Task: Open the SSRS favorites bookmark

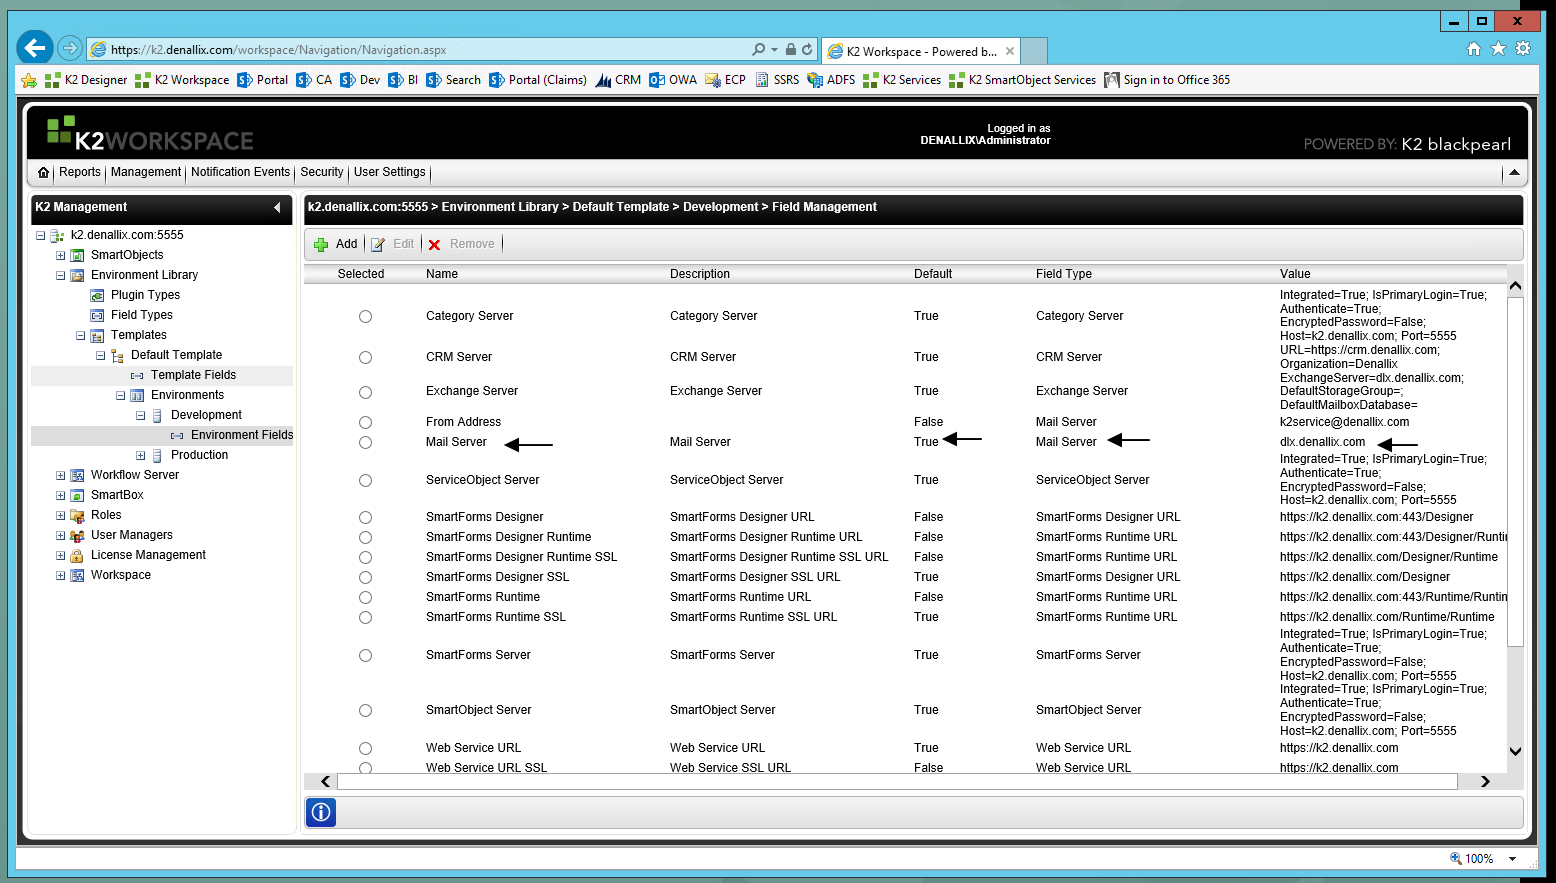Action: coord(777,80)
